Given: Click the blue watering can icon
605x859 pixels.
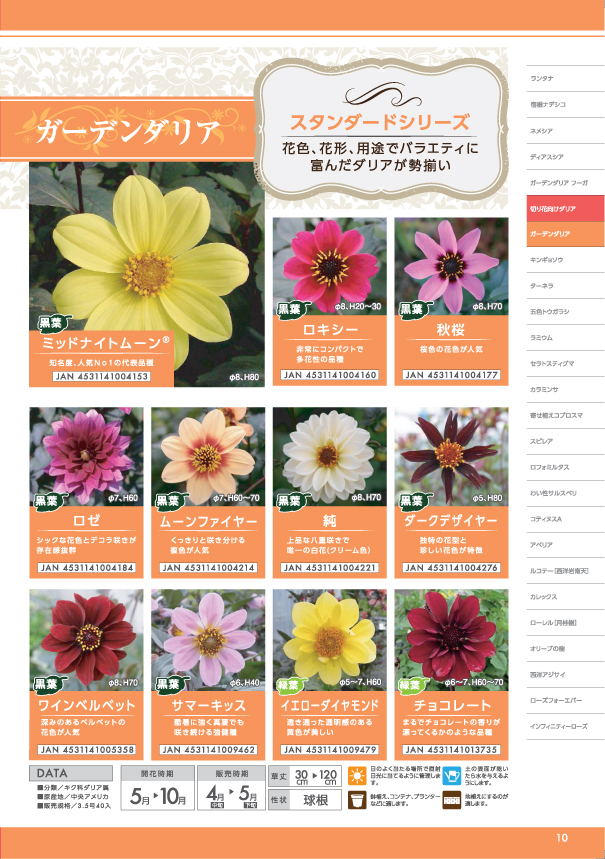Looking at the screenshot, I should 452,776.
